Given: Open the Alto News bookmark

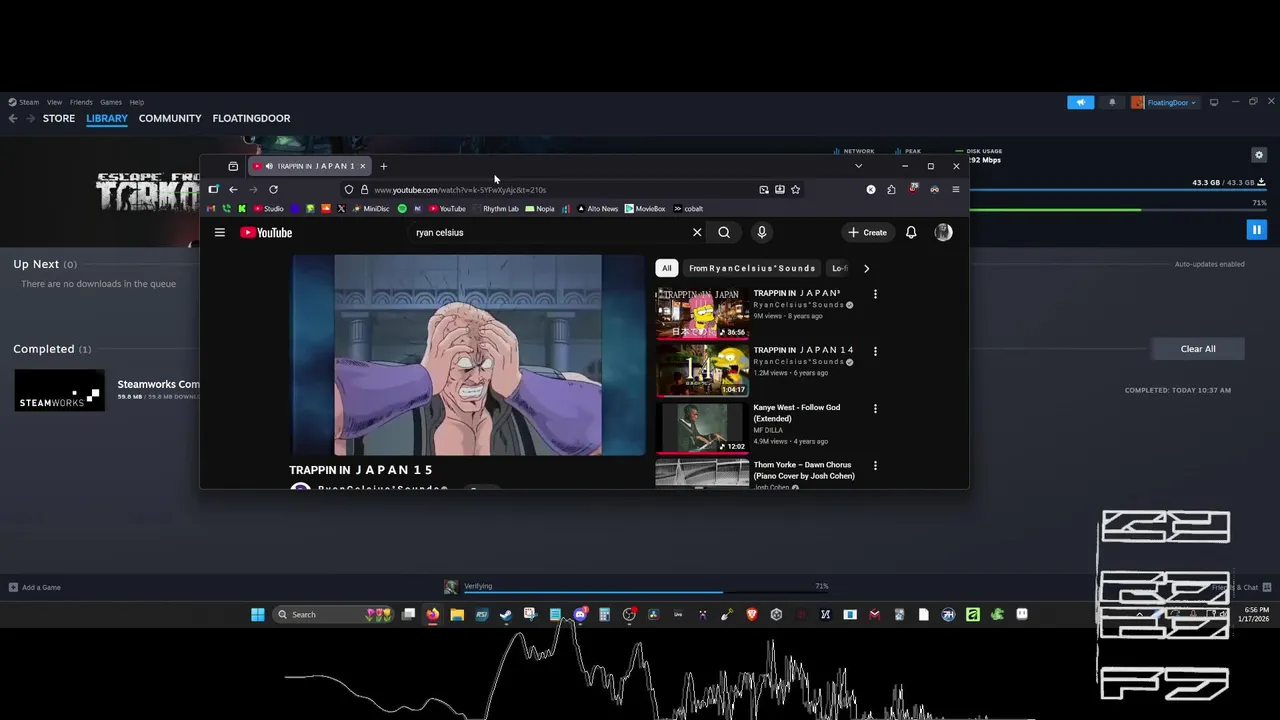Looking at the screenshot, I should pos(597,209).
